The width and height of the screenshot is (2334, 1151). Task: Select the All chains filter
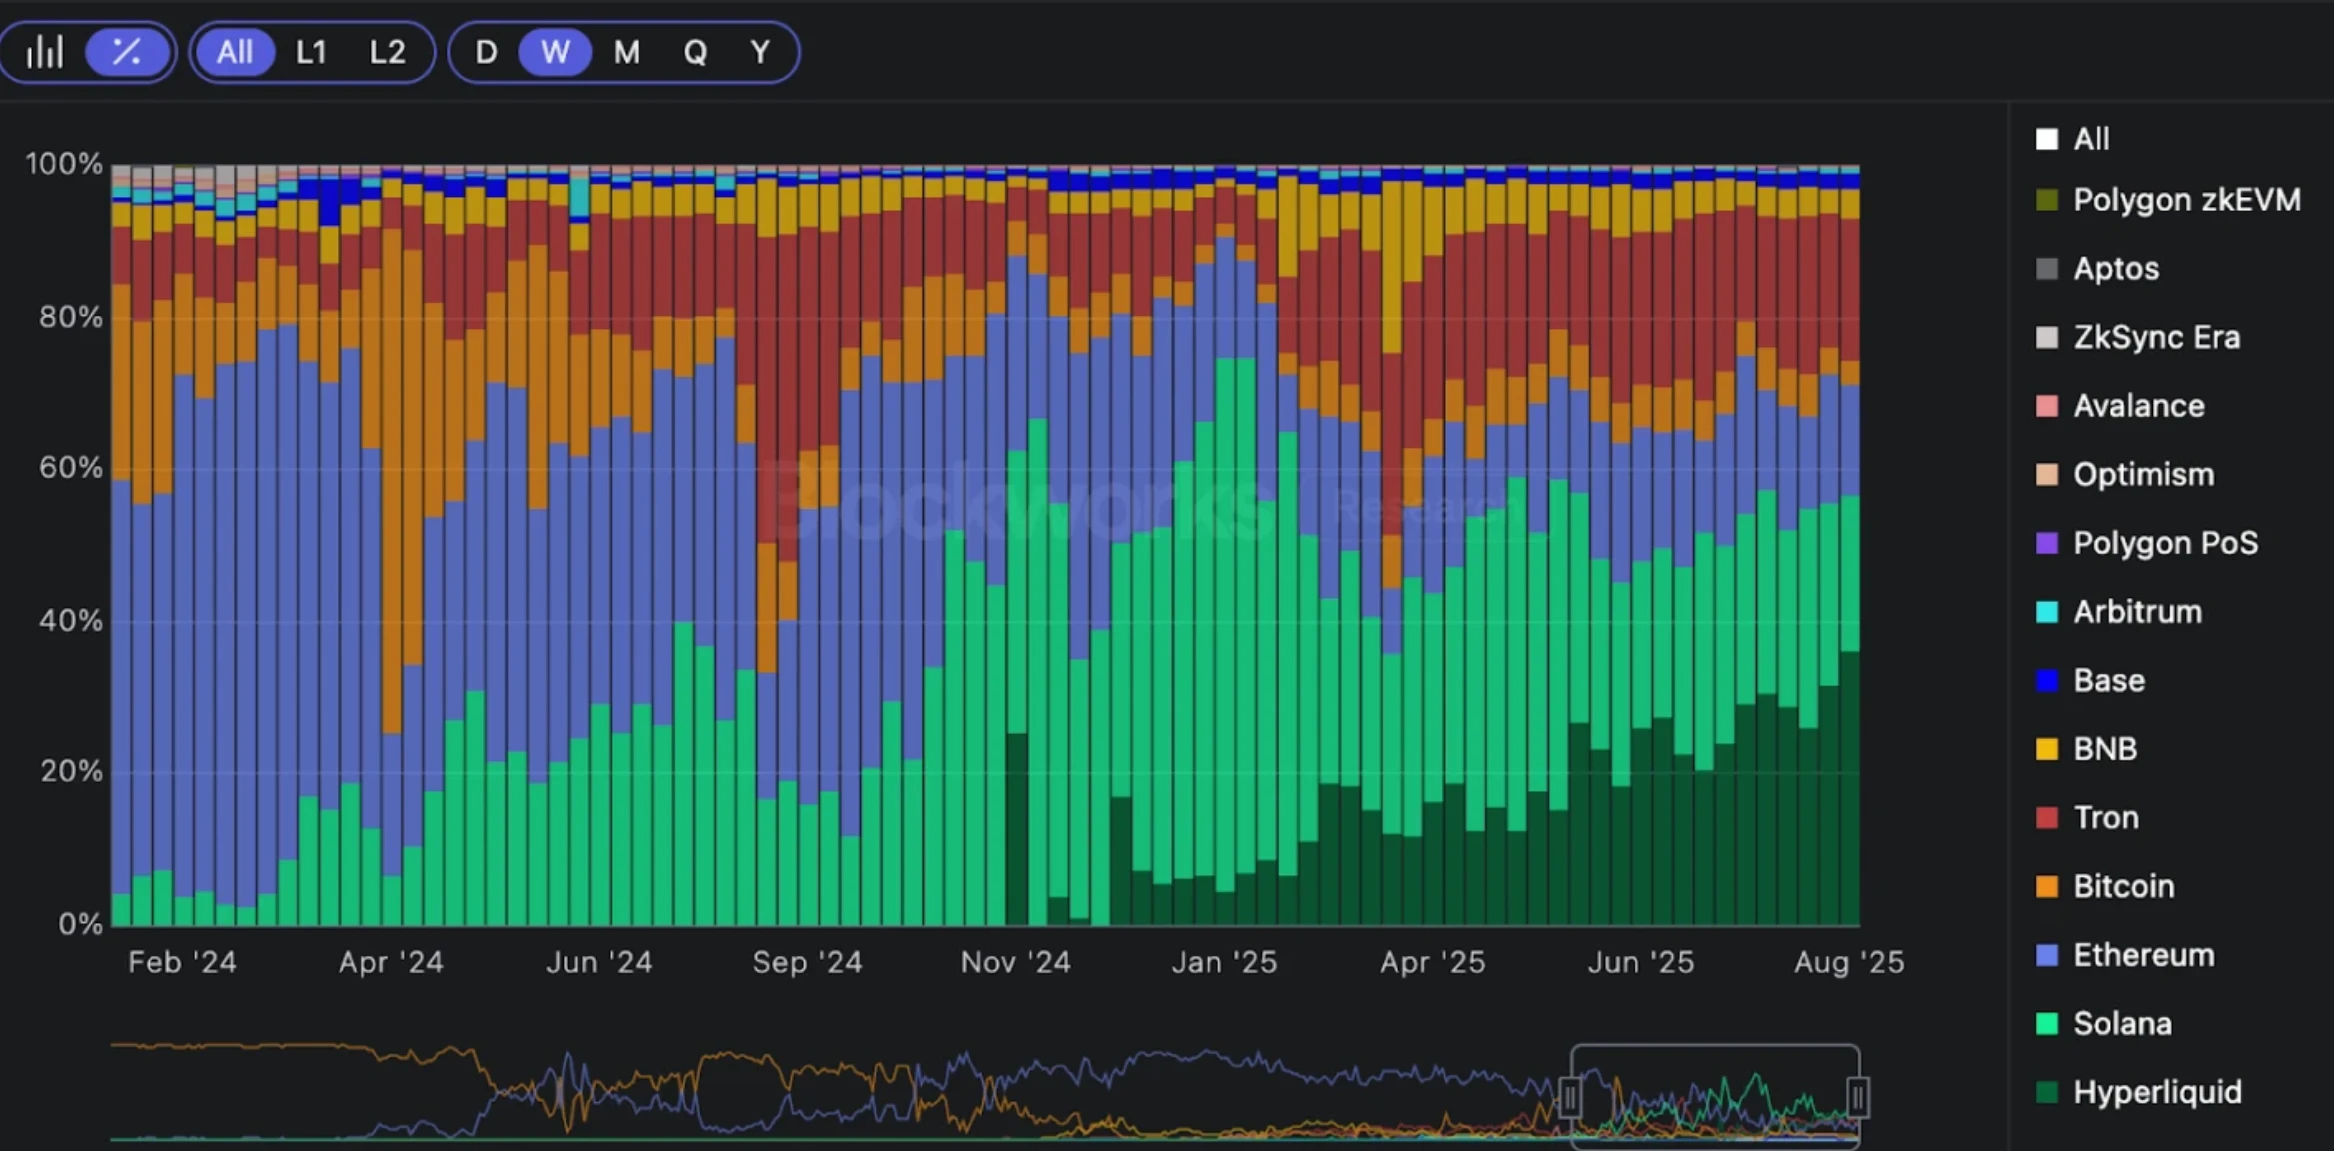(x=235, y=52)
